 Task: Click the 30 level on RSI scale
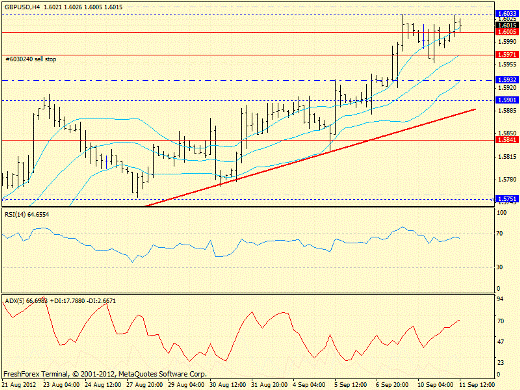pyautogui.click(x=500, y=267)
